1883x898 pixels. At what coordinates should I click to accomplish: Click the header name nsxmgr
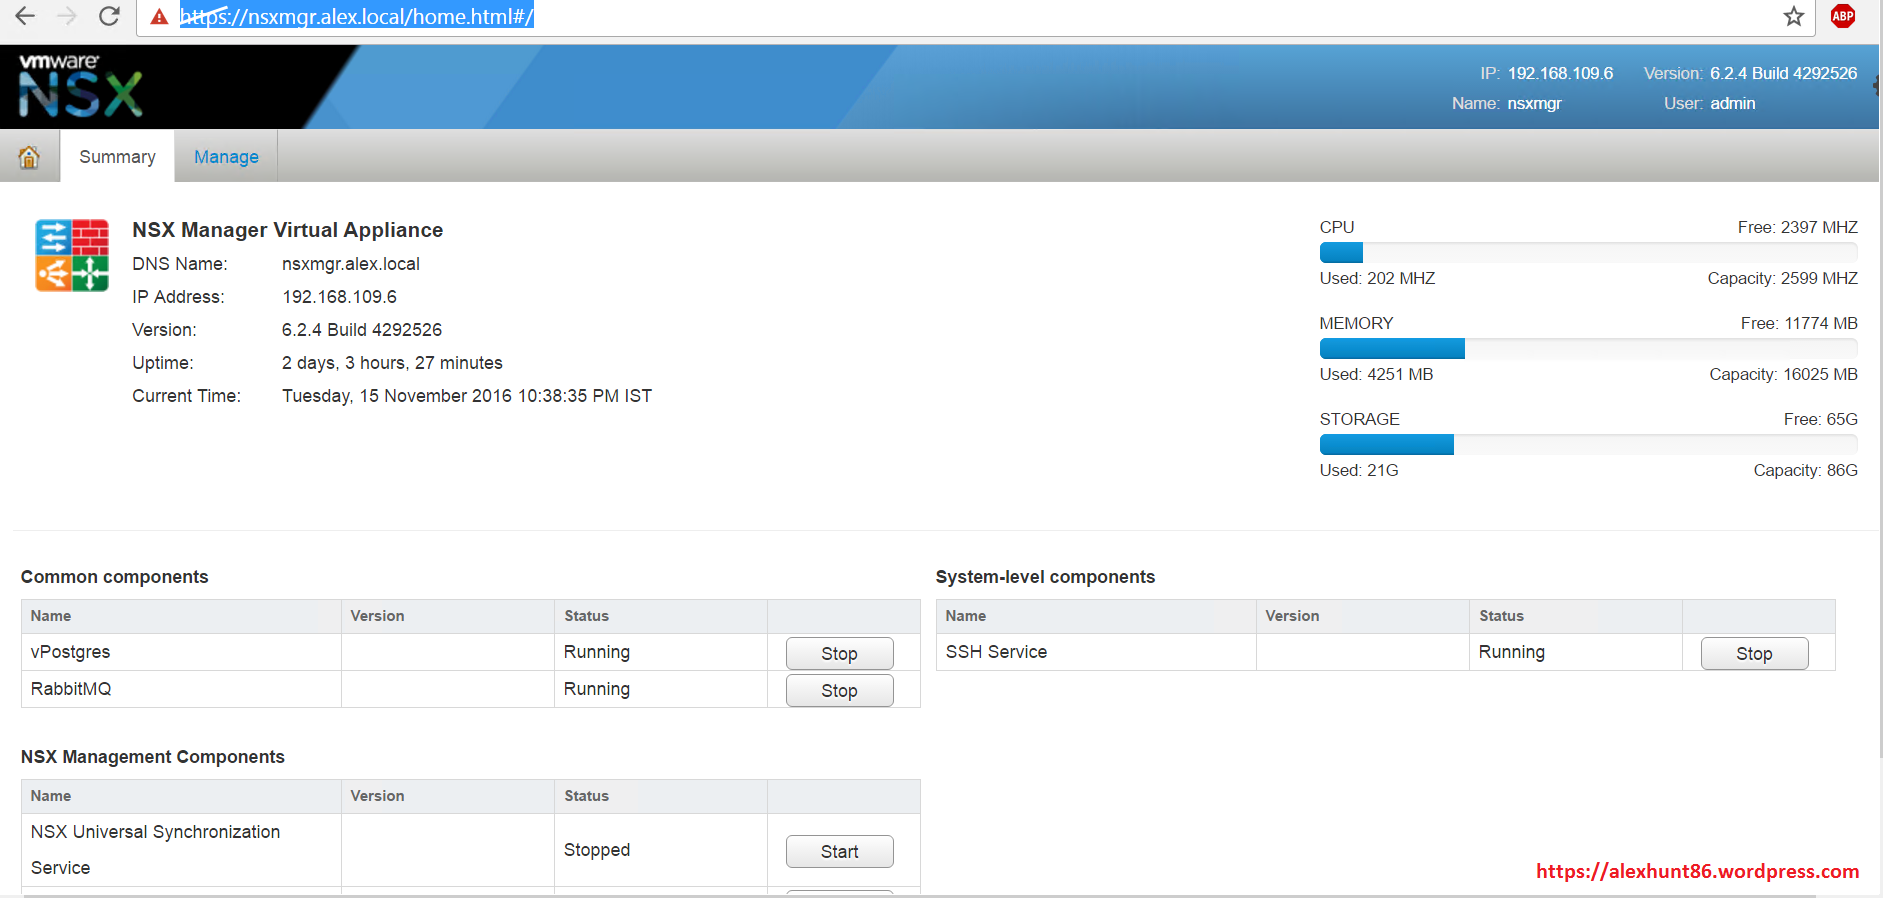click(1534, 103)
